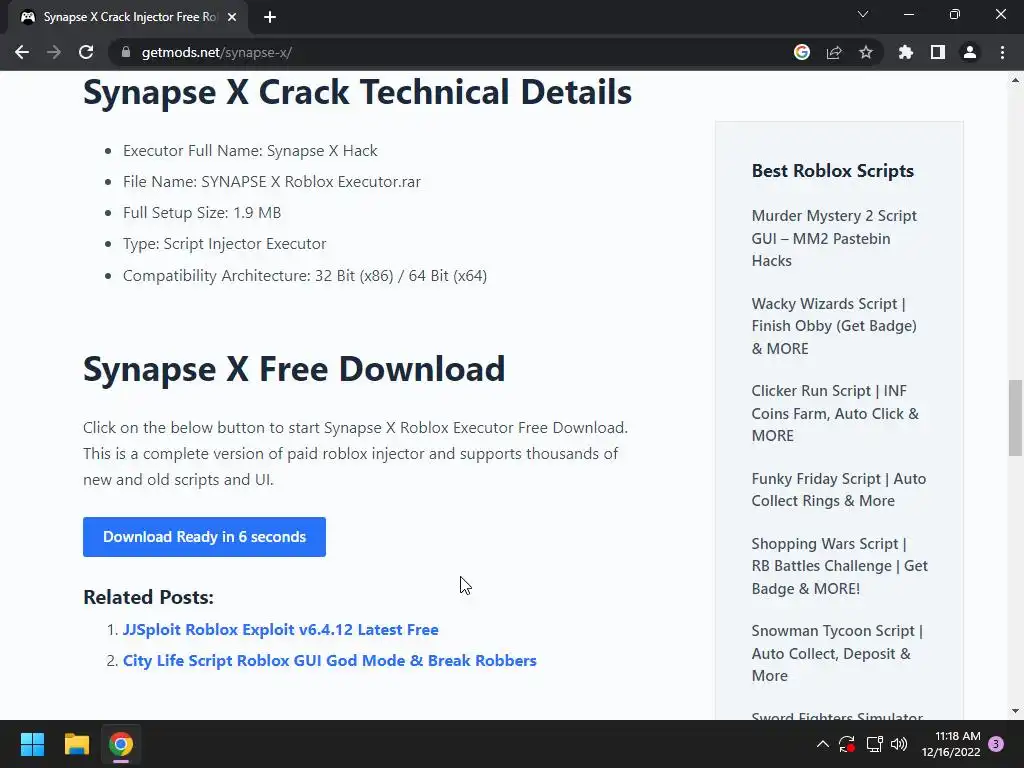Close the Synapse X Crack Injector tab
1024x768 pixels.
tap(232, 18)
